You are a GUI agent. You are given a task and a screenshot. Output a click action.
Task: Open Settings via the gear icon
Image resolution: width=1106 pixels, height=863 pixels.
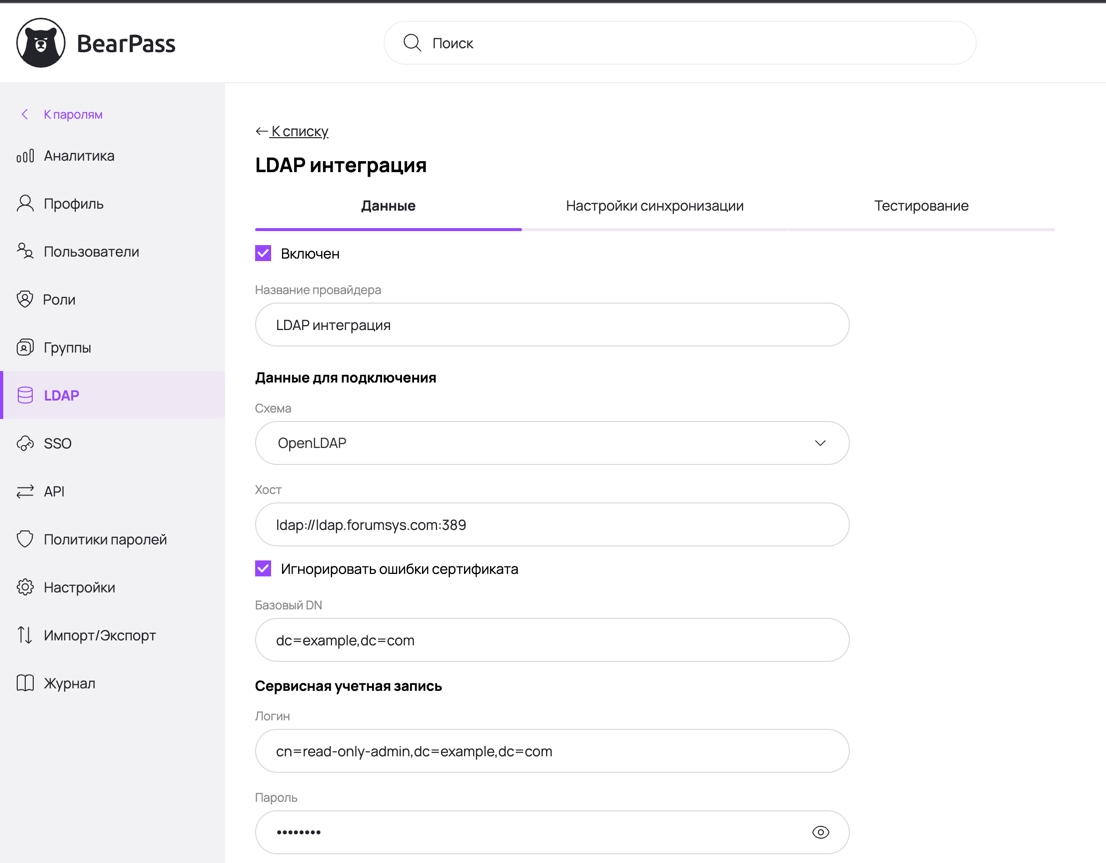tap(25, 587)
